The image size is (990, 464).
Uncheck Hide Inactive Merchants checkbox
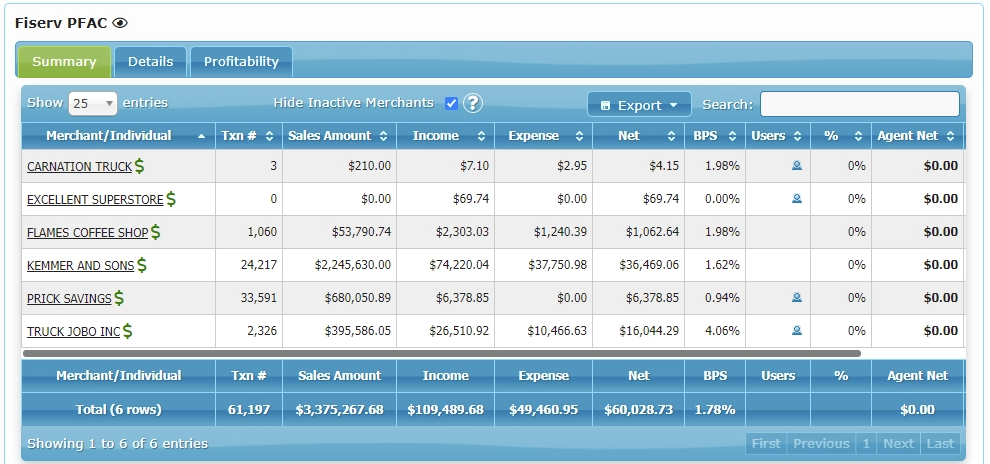click(x=451, y=104)
